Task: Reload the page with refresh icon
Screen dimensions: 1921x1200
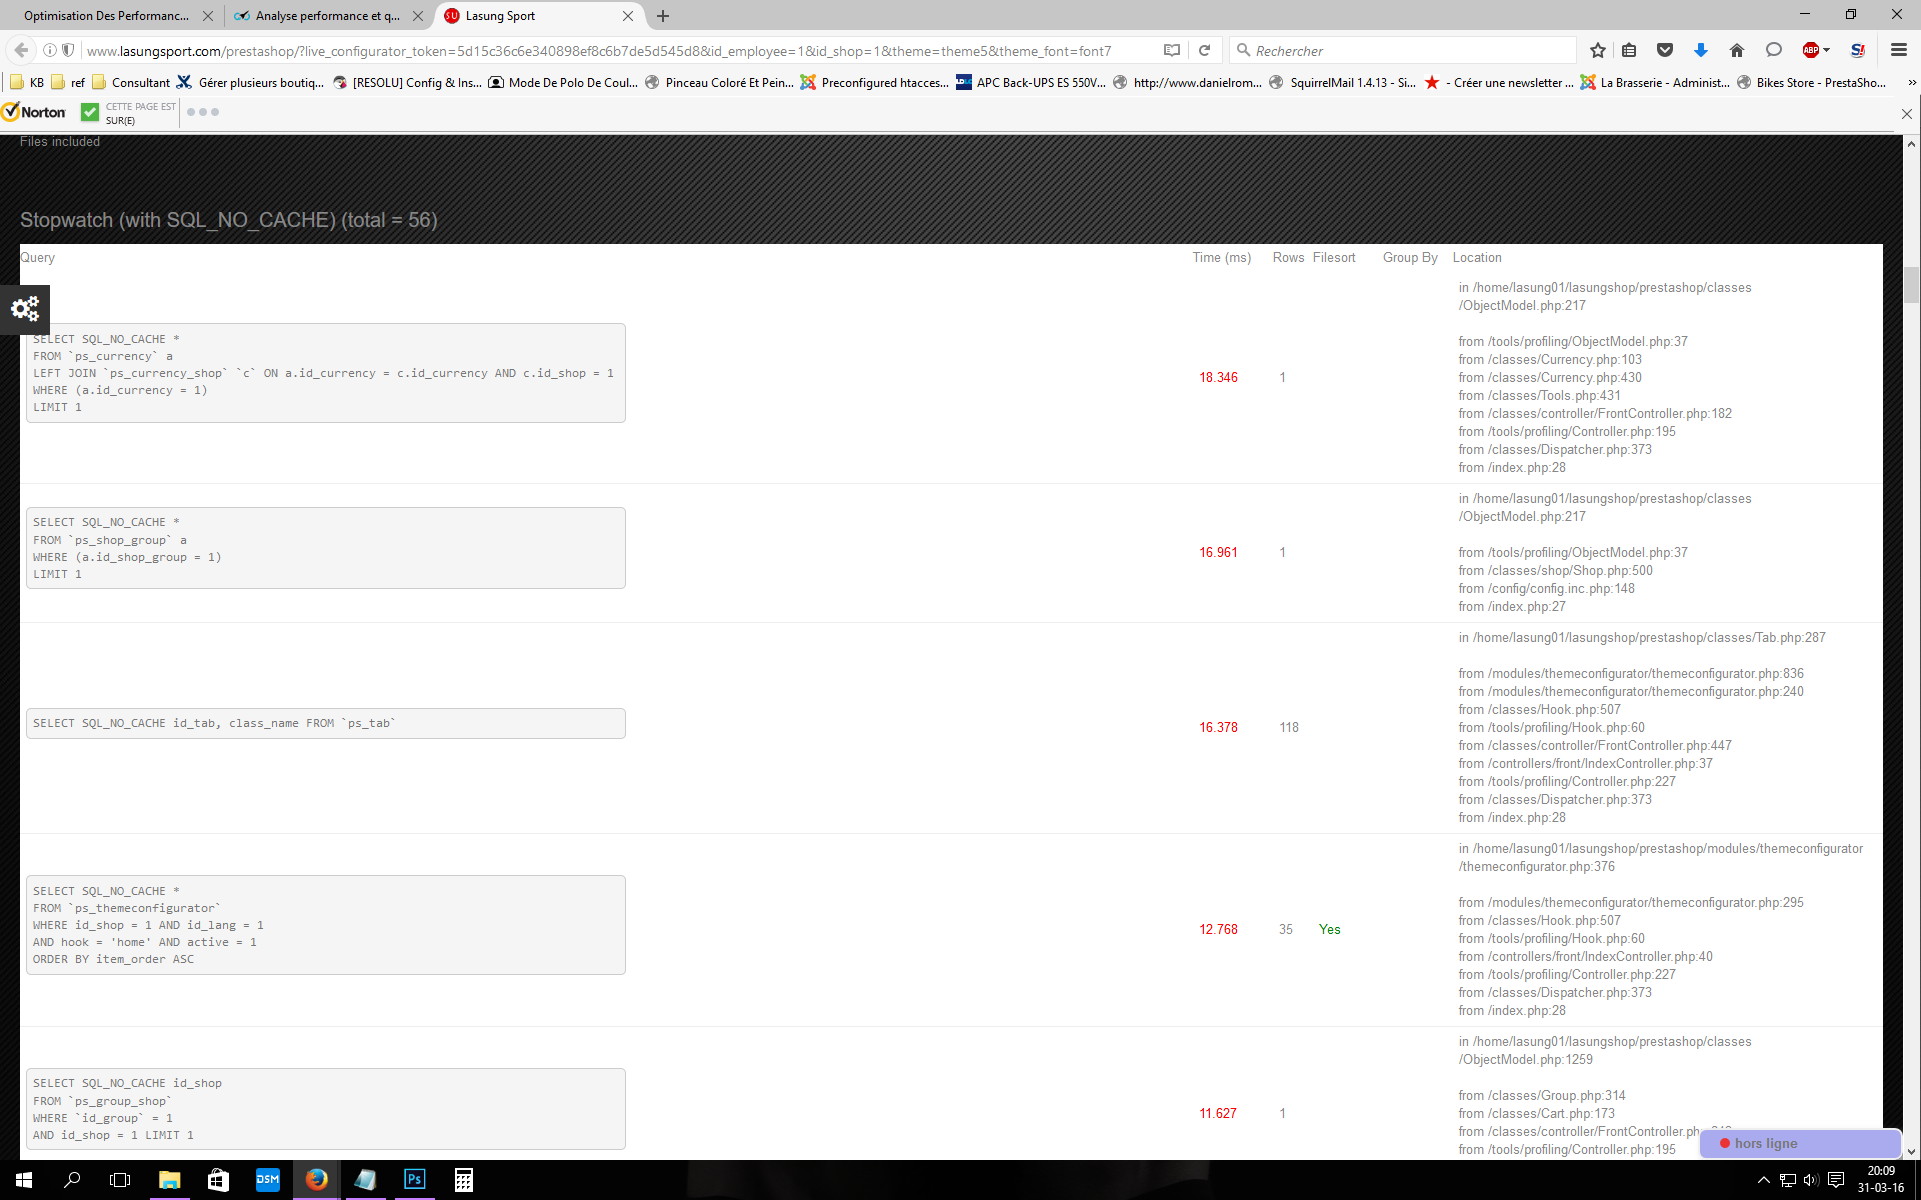Action: click(1205, 50)
